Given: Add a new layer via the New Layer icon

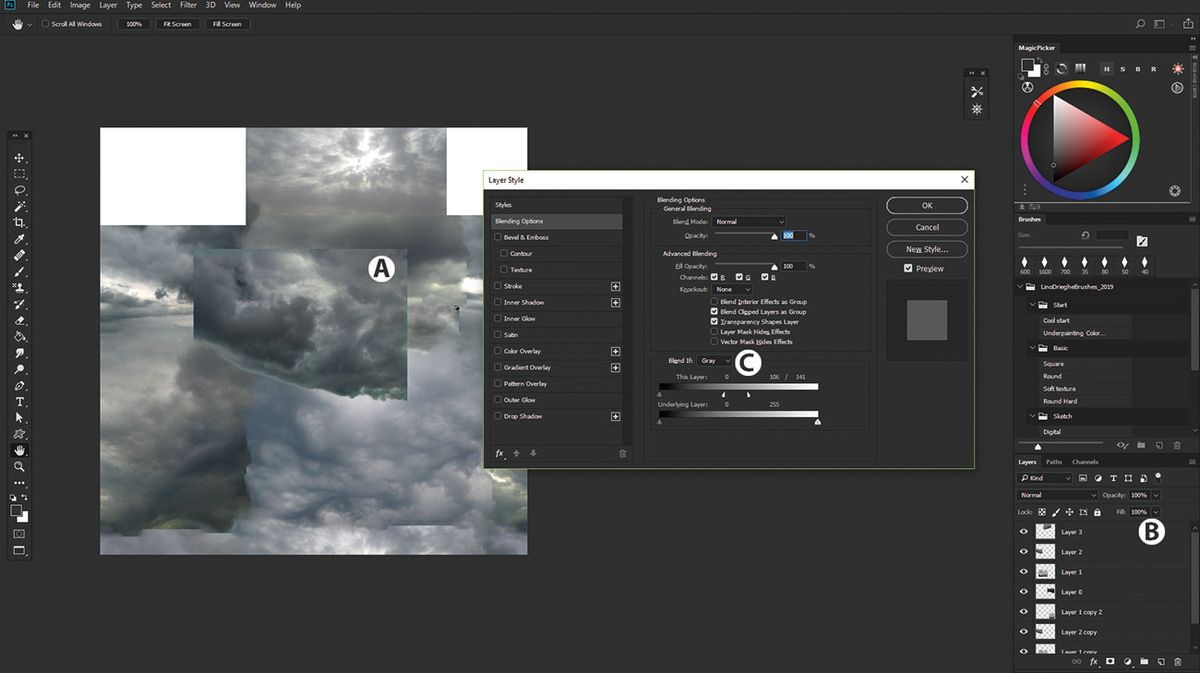Looking at the screenshot, I should tap(1161, 661).
